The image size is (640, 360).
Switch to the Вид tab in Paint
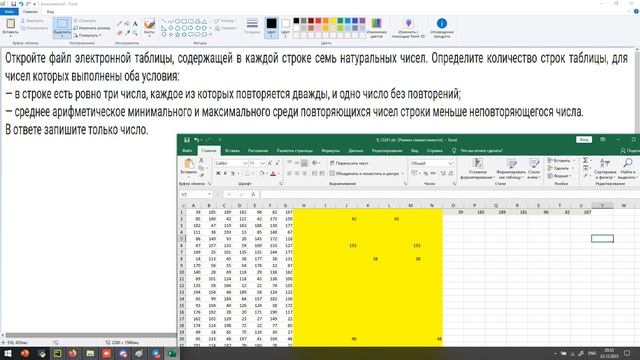(x=50, y=12)
